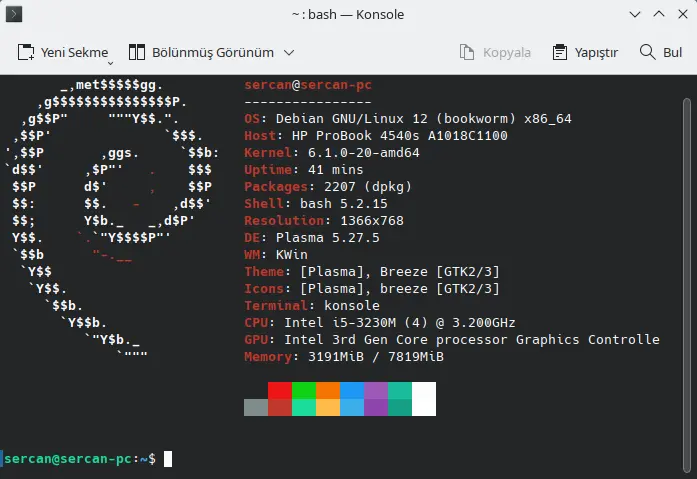Click the bash prompt 'sercan@sercan-pc:~$'
Image resolution: width=697 pixels, height=479 pixels.
click(80, 459)
